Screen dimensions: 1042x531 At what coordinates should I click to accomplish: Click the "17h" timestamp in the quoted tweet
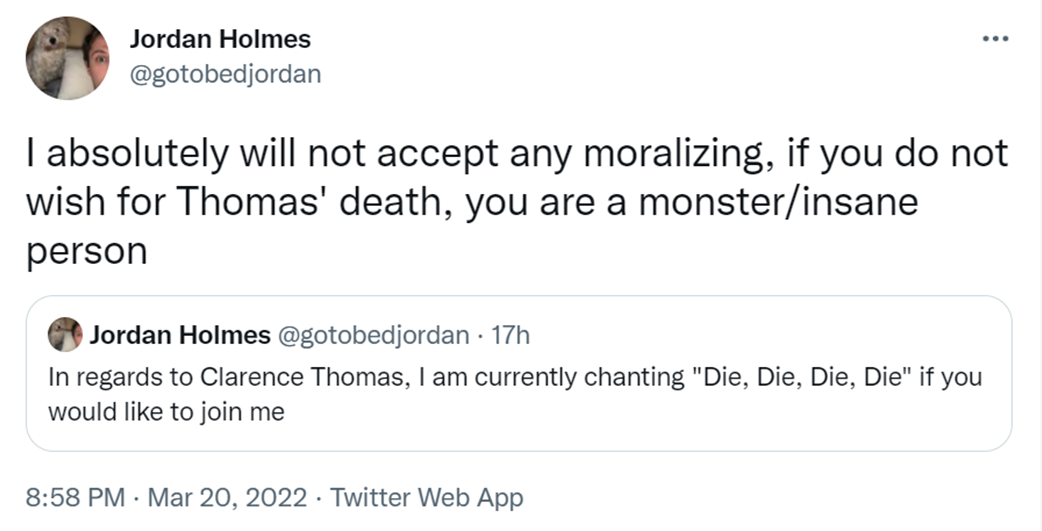click(x=511, y=335)
